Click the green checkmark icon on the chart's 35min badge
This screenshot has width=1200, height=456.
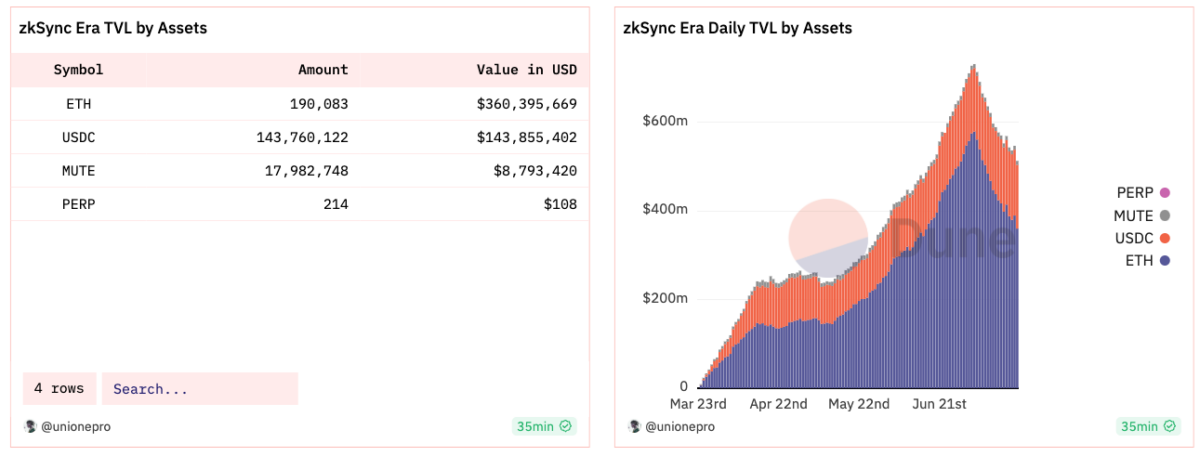(1171, 426)
